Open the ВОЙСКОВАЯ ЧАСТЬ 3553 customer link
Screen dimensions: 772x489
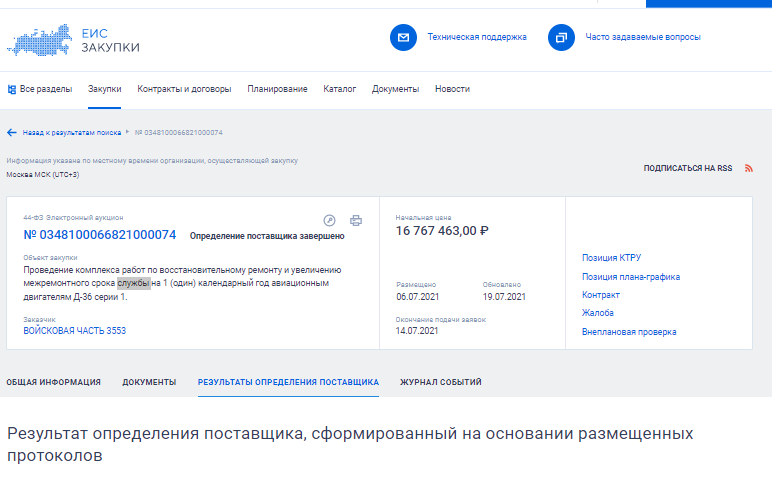coord(75,331)
